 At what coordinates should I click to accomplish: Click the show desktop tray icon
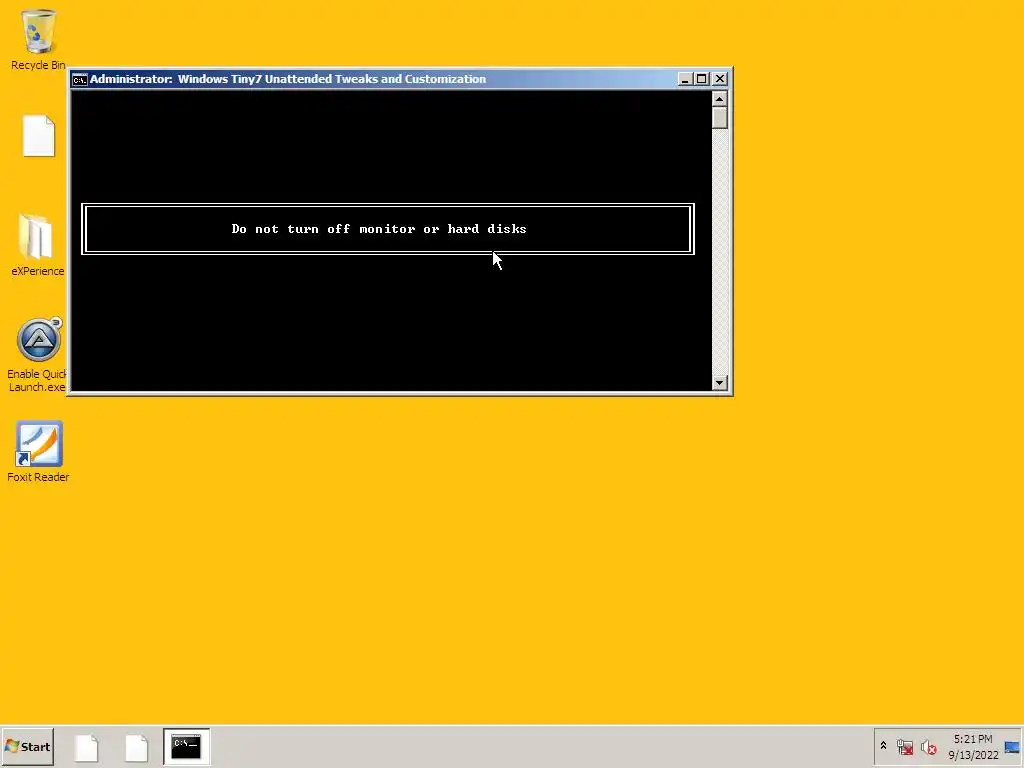[1012, 747]
